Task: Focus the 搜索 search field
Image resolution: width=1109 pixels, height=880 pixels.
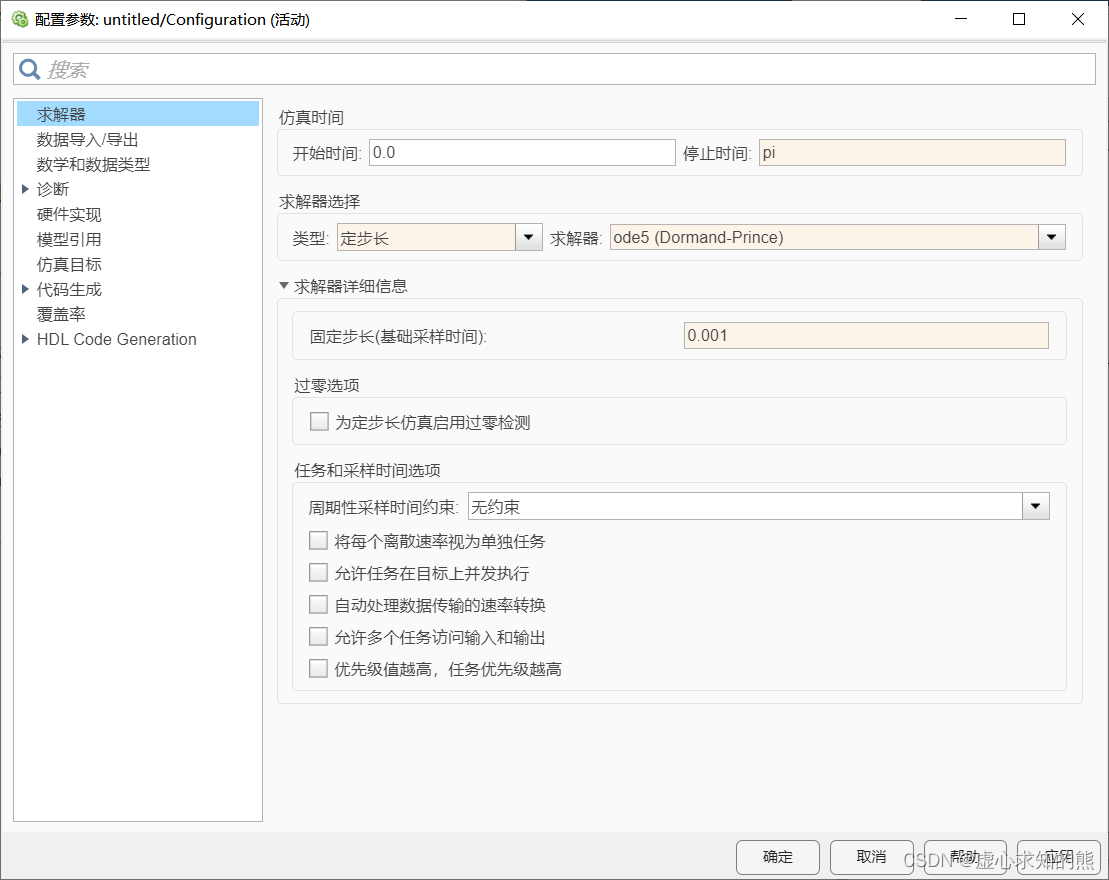Action: 554,69
